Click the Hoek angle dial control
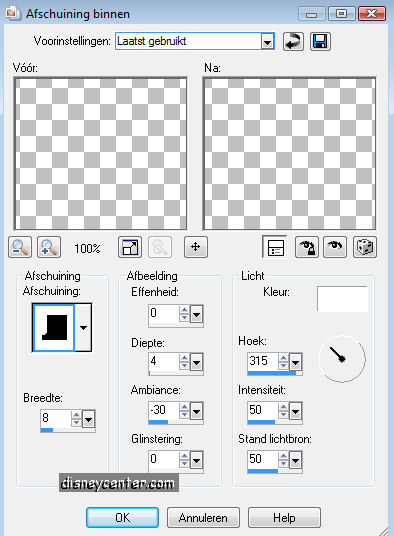 342,359
